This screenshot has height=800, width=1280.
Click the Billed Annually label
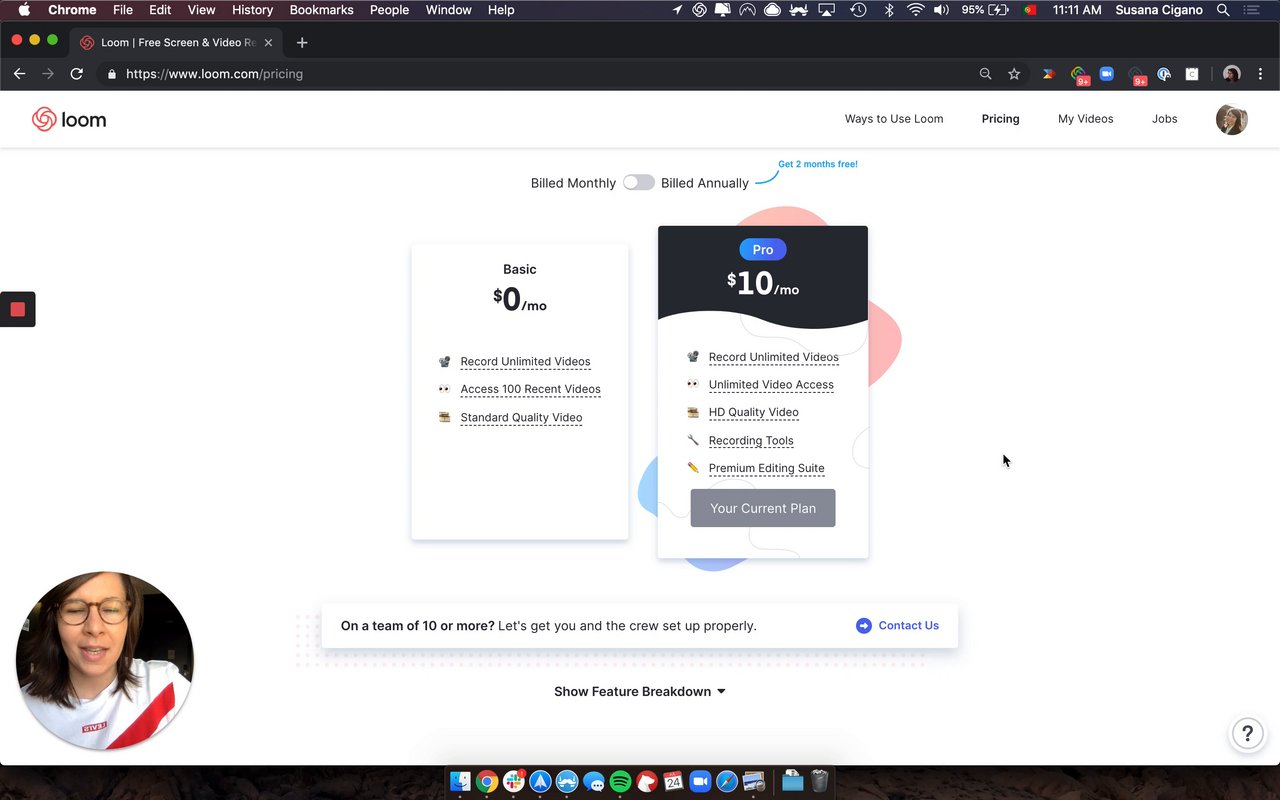tap(704, 183)
